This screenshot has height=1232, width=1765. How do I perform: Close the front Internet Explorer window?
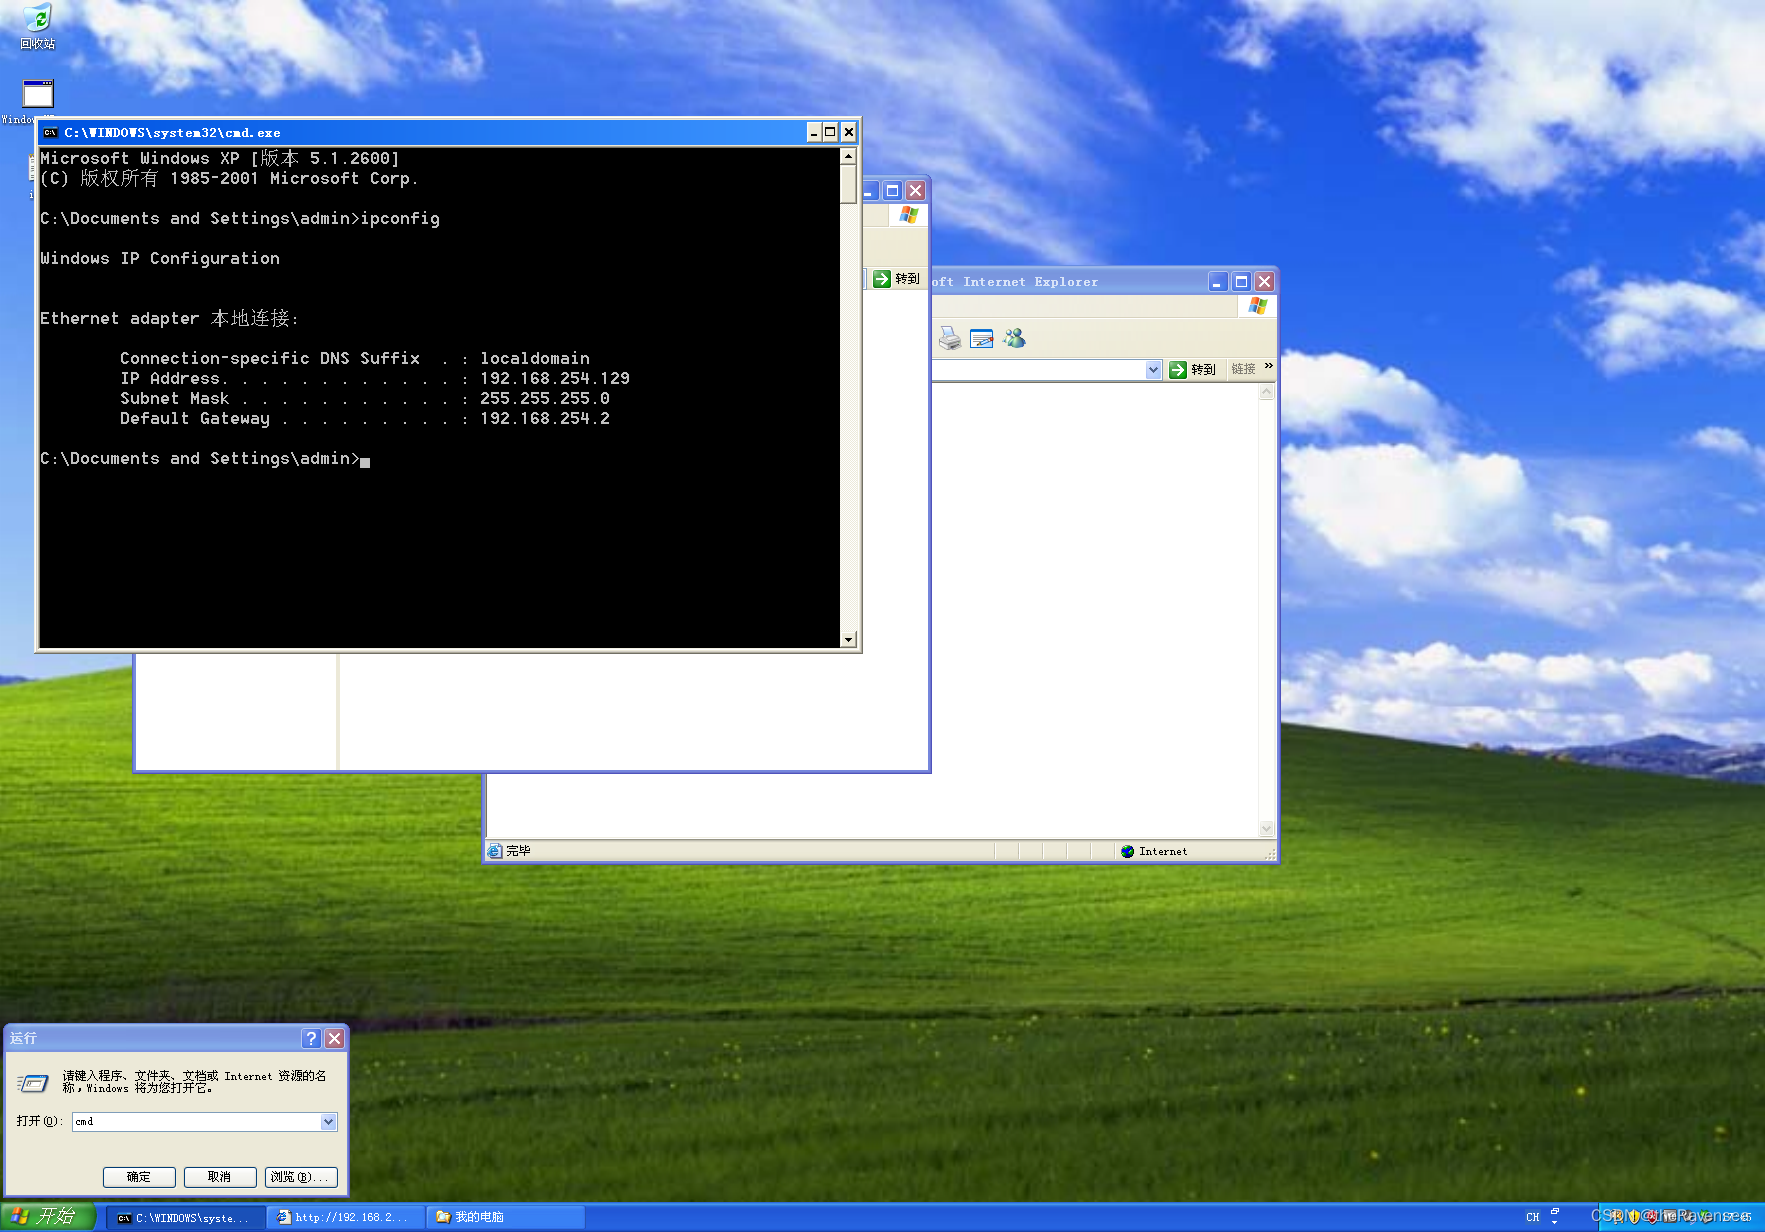pos(1264,282)
